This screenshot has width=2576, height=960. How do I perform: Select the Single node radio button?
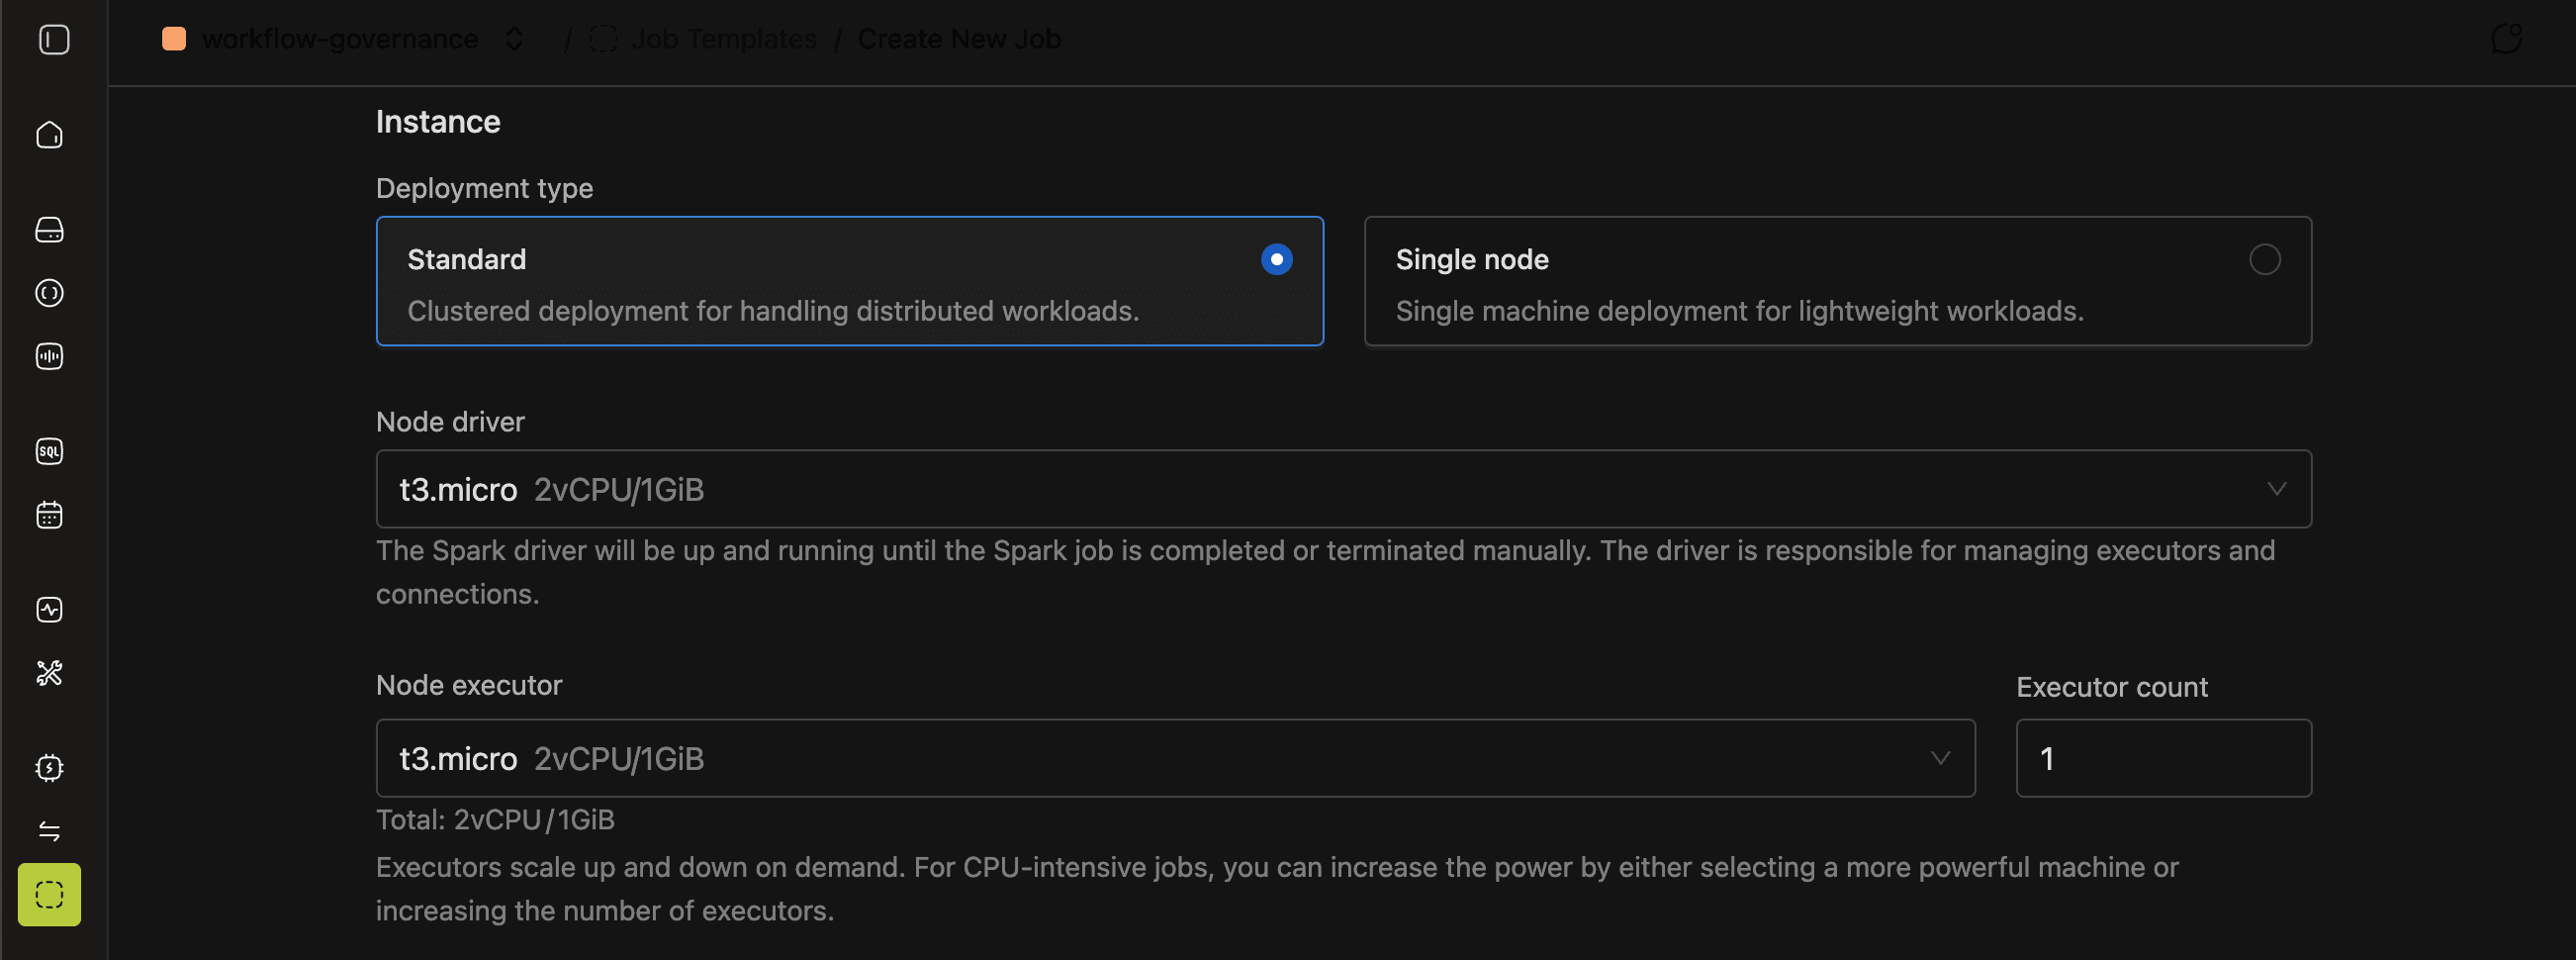click(x=2264, y=260)
